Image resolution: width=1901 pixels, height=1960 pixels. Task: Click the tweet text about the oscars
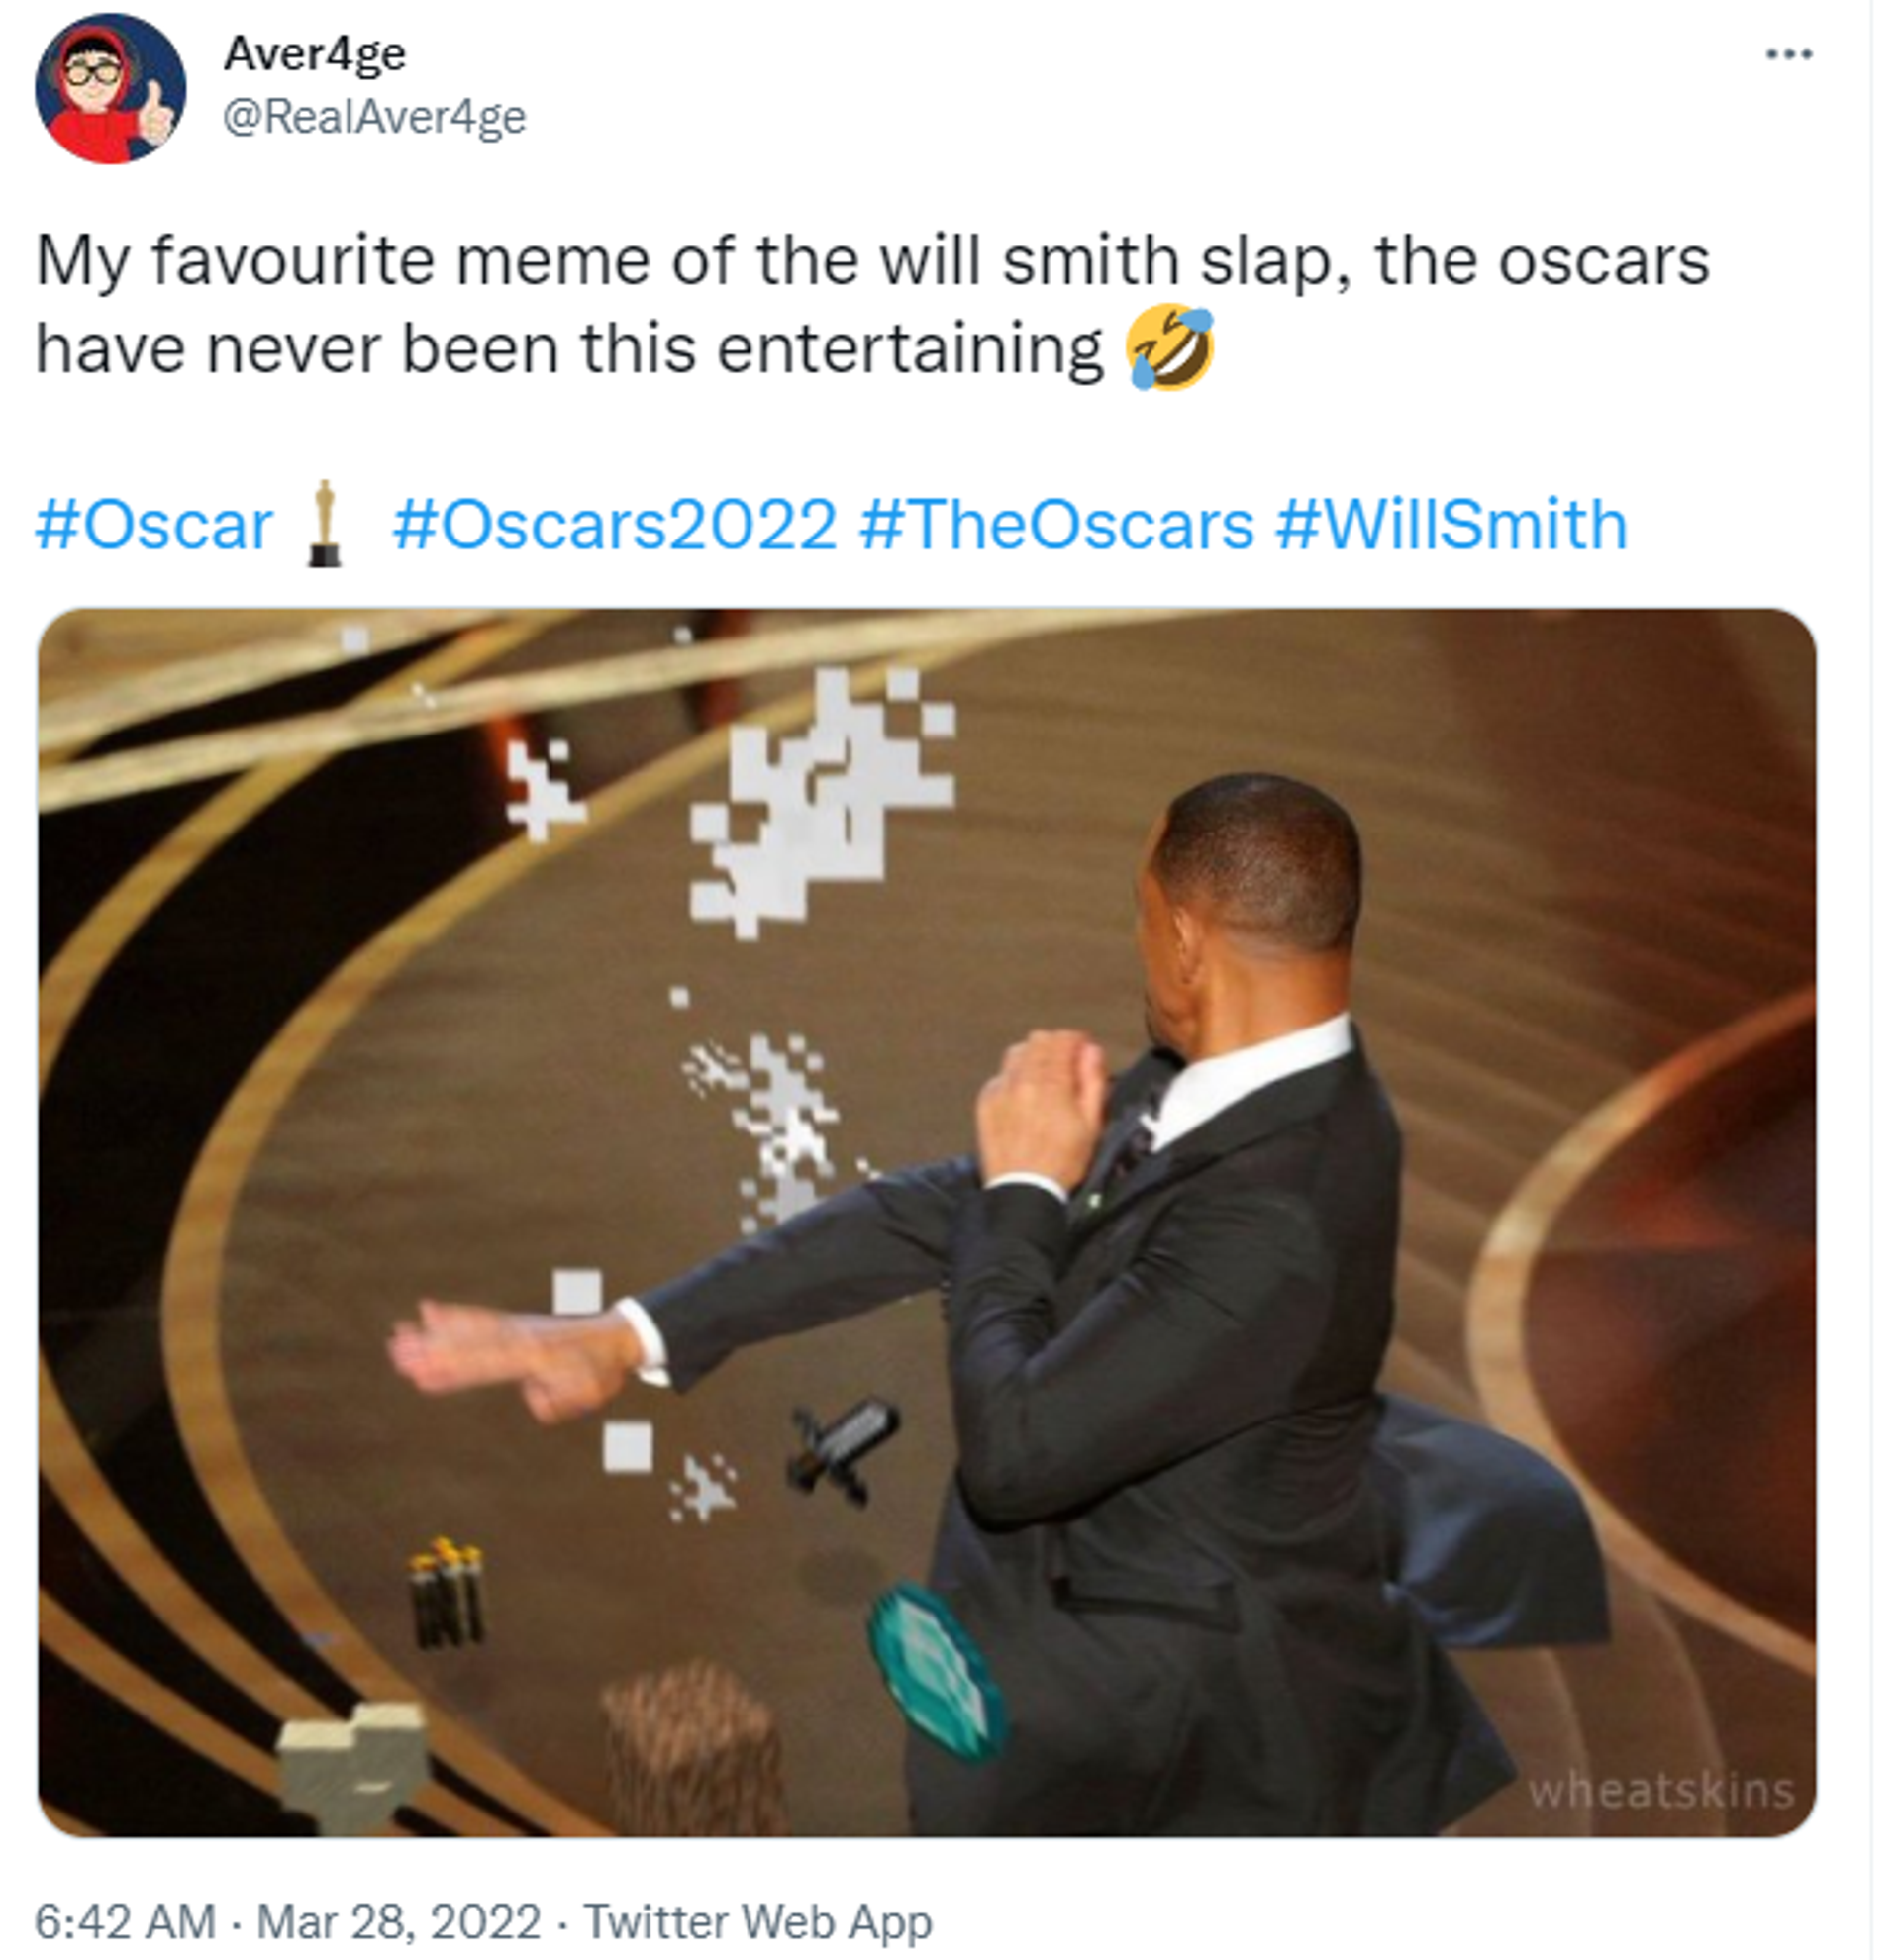[872, 304]
